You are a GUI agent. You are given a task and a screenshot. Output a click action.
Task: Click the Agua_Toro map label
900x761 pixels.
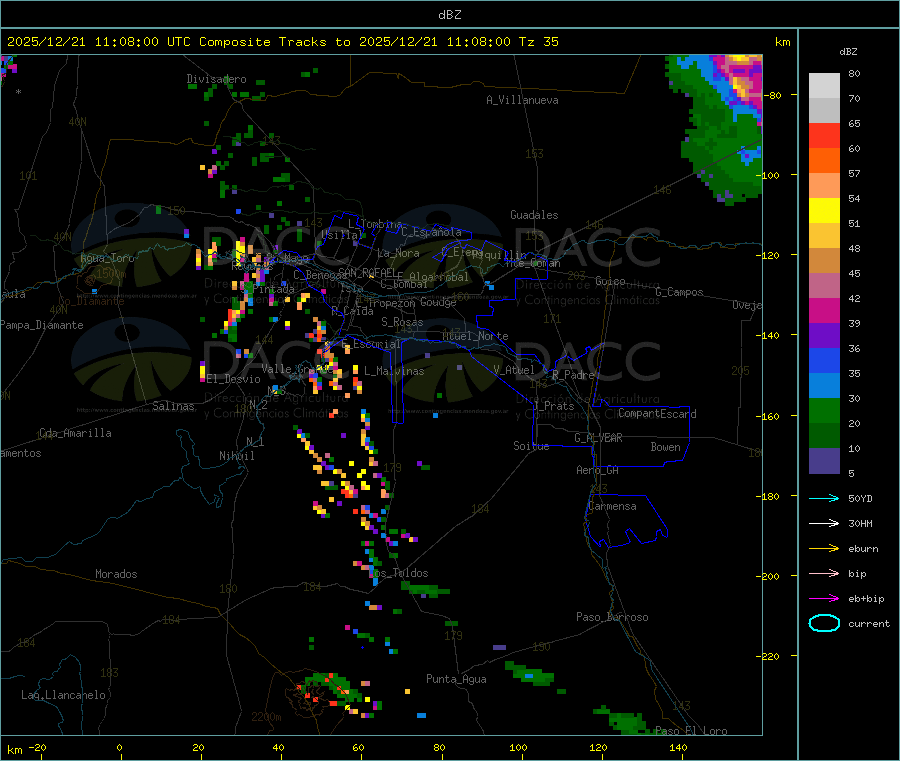click(107, 258)
